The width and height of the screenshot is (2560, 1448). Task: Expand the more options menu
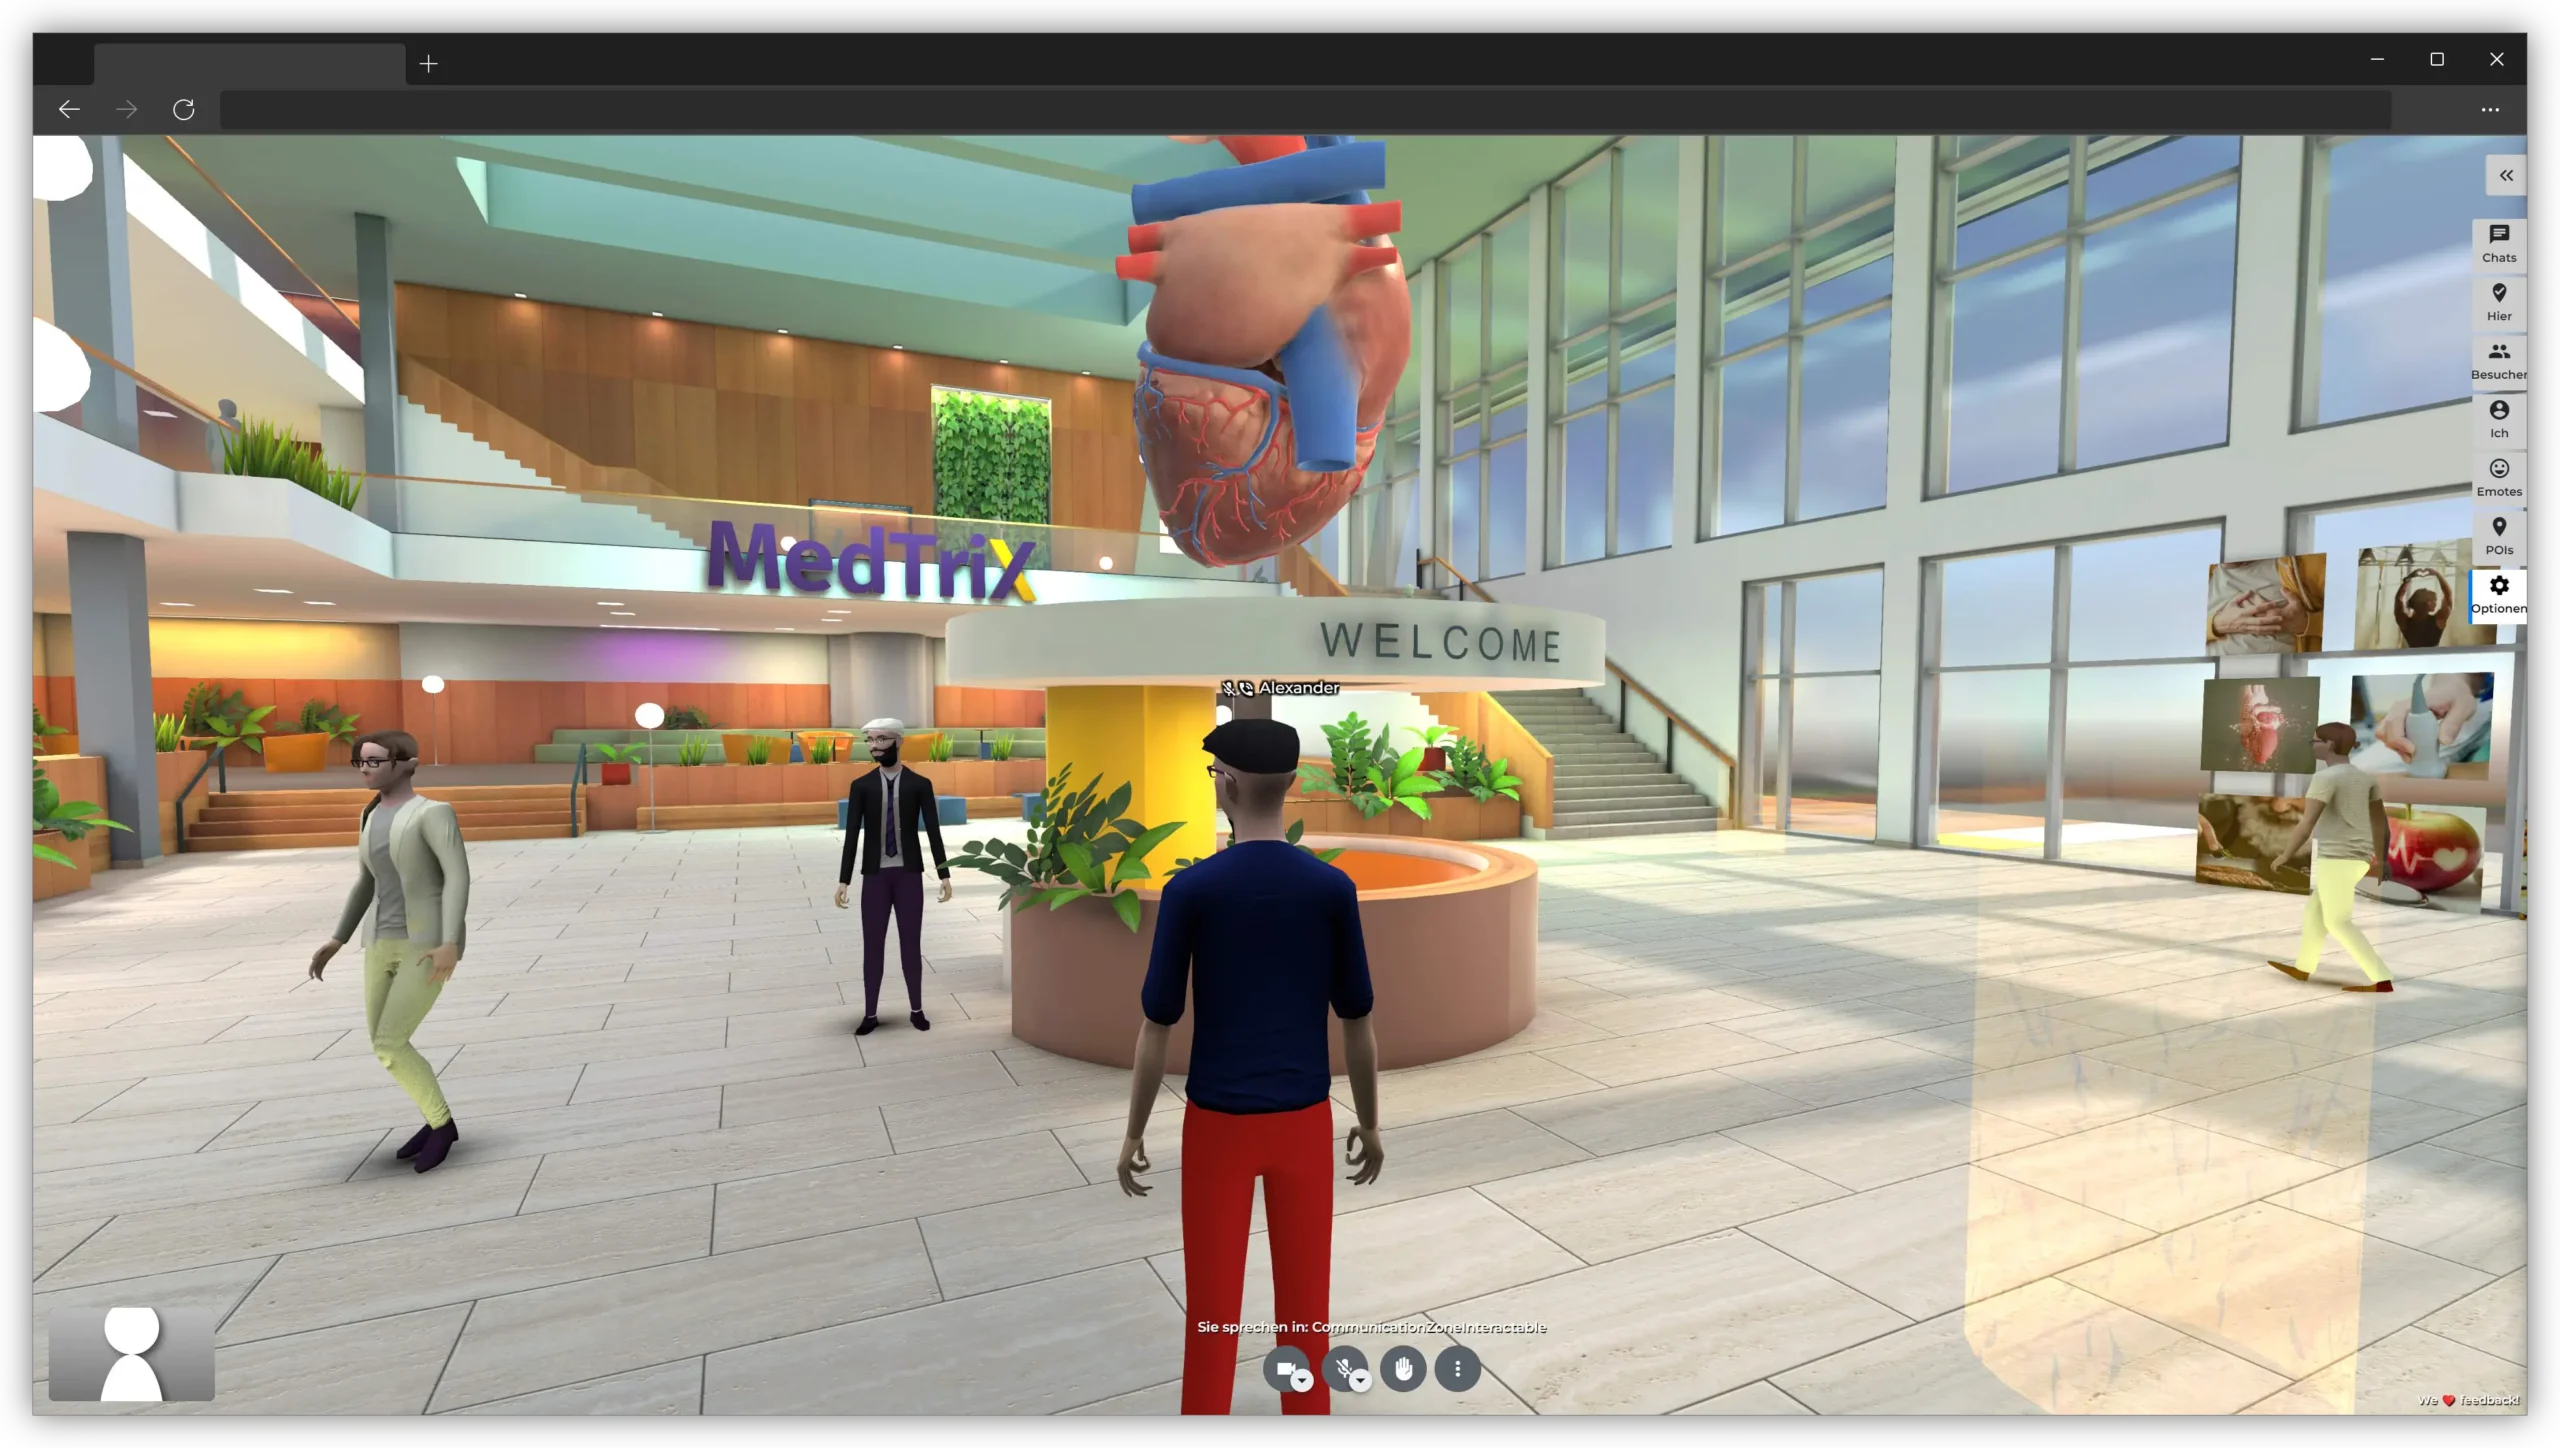[1458, 1369]
